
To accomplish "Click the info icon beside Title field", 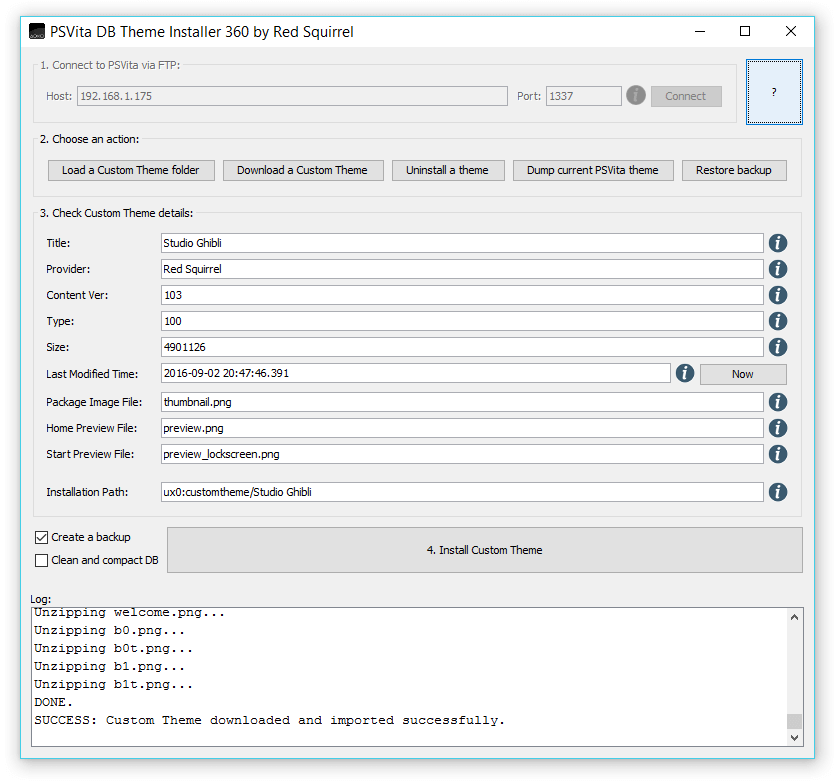I will click(778, 243).
